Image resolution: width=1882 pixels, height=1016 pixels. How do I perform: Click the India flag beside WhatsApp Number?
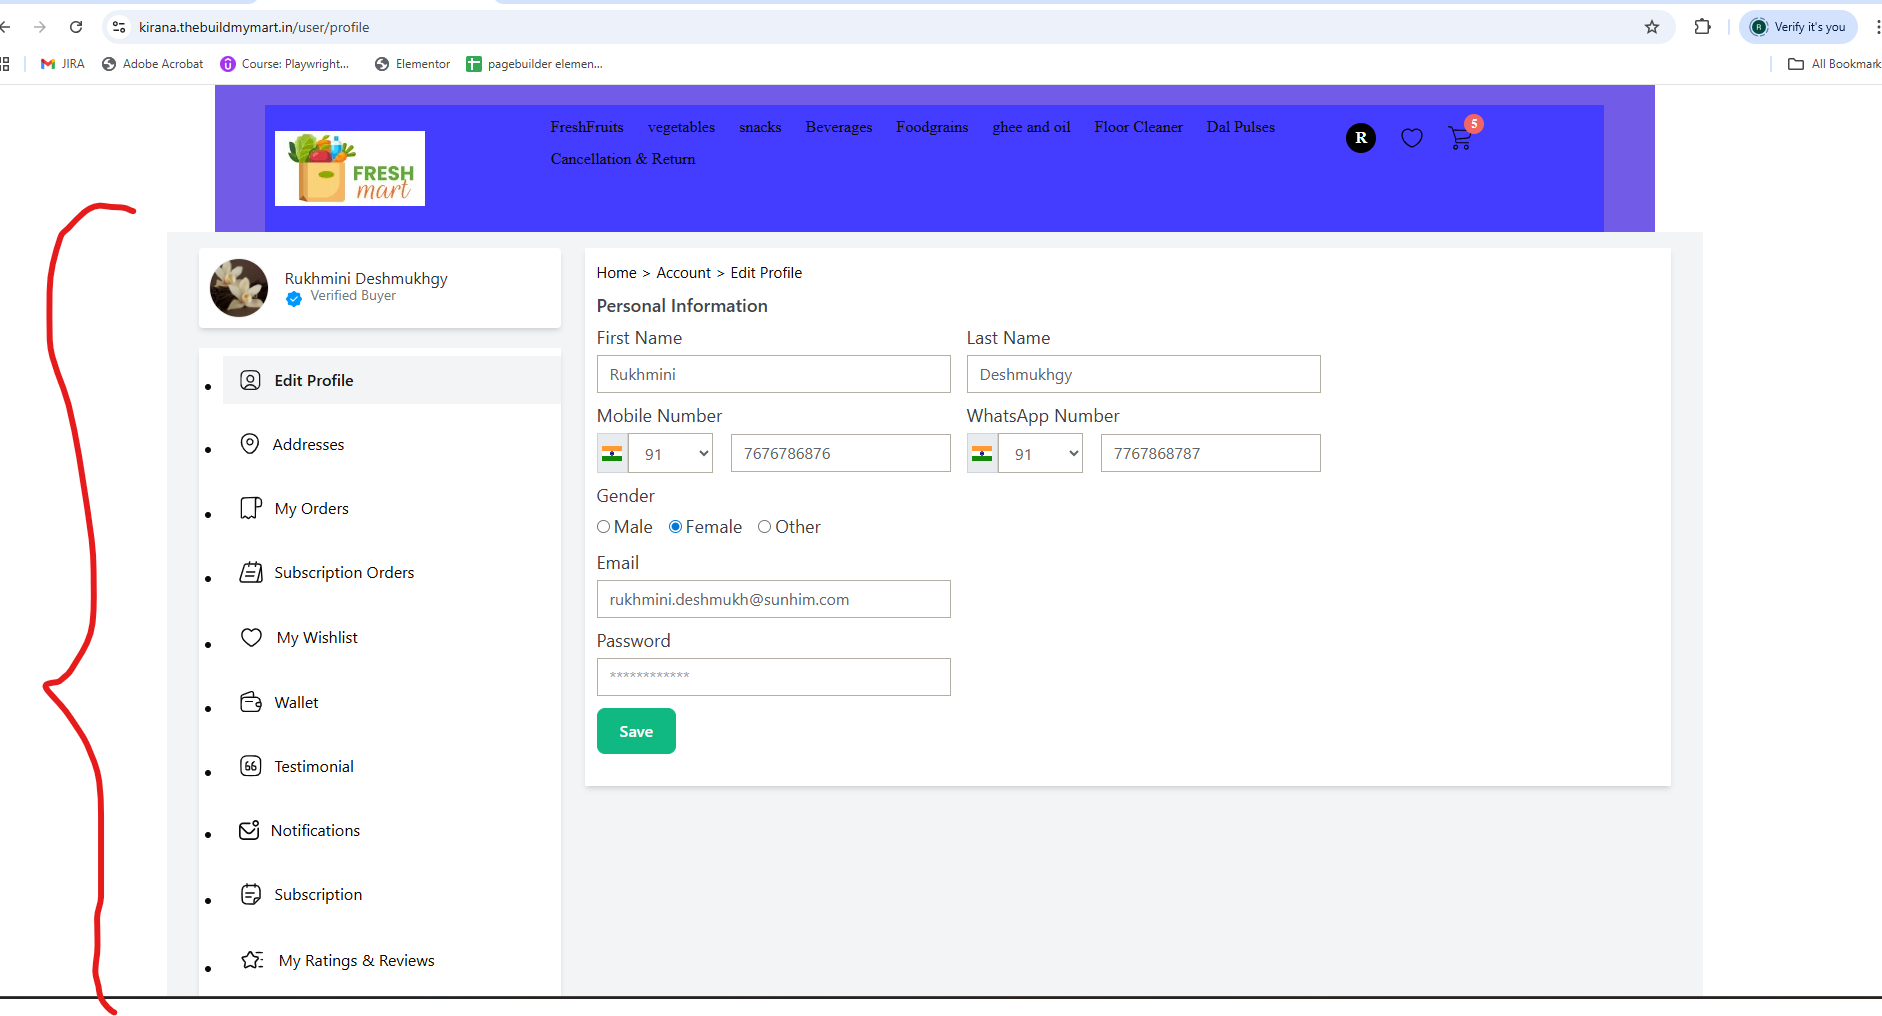pos(982,454)
